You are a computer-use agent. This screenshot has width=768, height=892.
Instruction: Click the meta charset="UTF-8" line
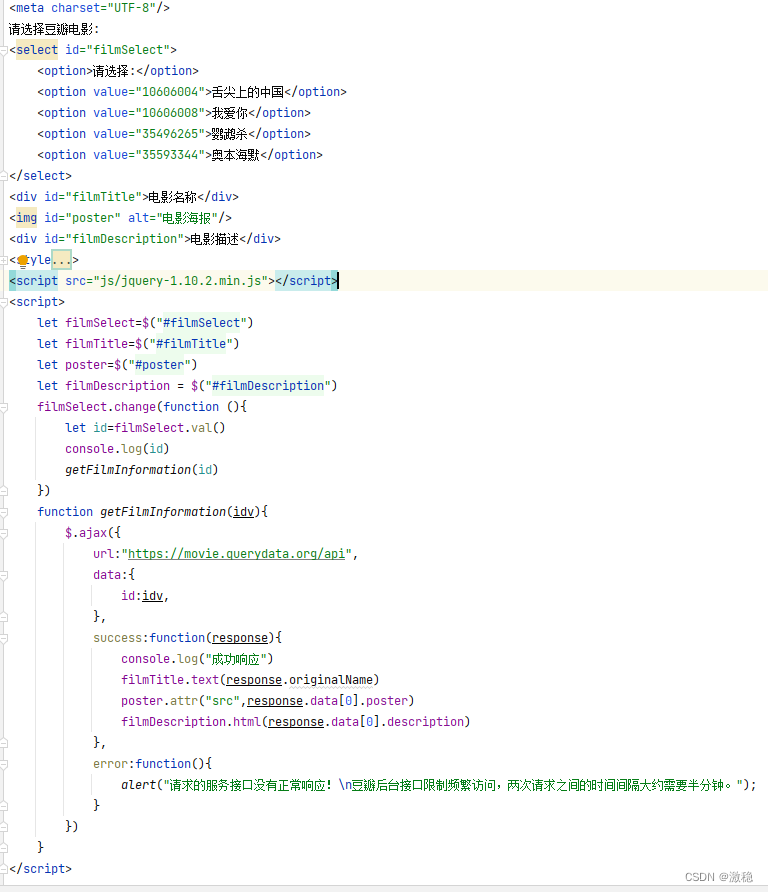point(89,8)
